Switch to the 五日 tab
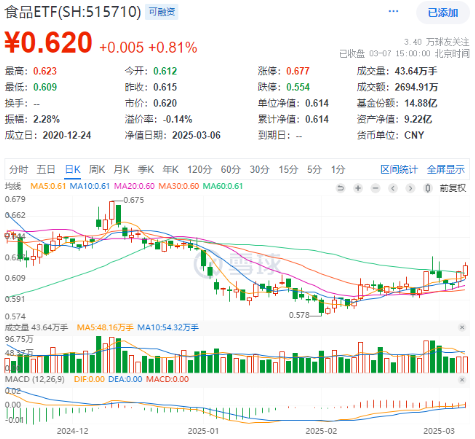Viewport: 475px width, 439px height. [x=46, y=169]
